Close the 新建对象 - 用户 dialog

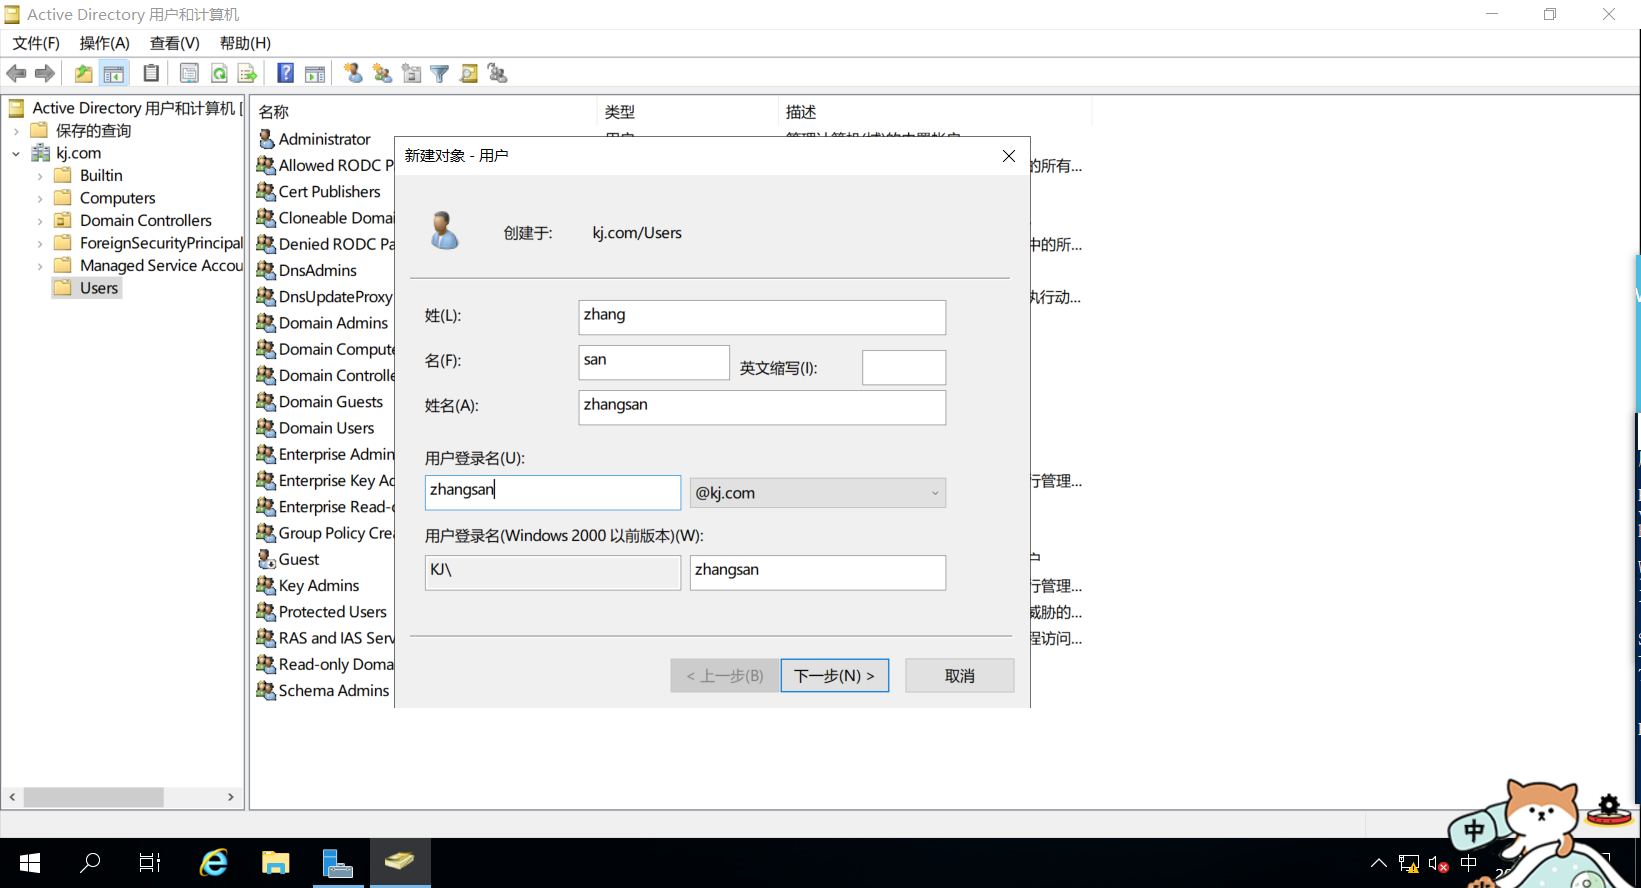[x=1008, y=156]
